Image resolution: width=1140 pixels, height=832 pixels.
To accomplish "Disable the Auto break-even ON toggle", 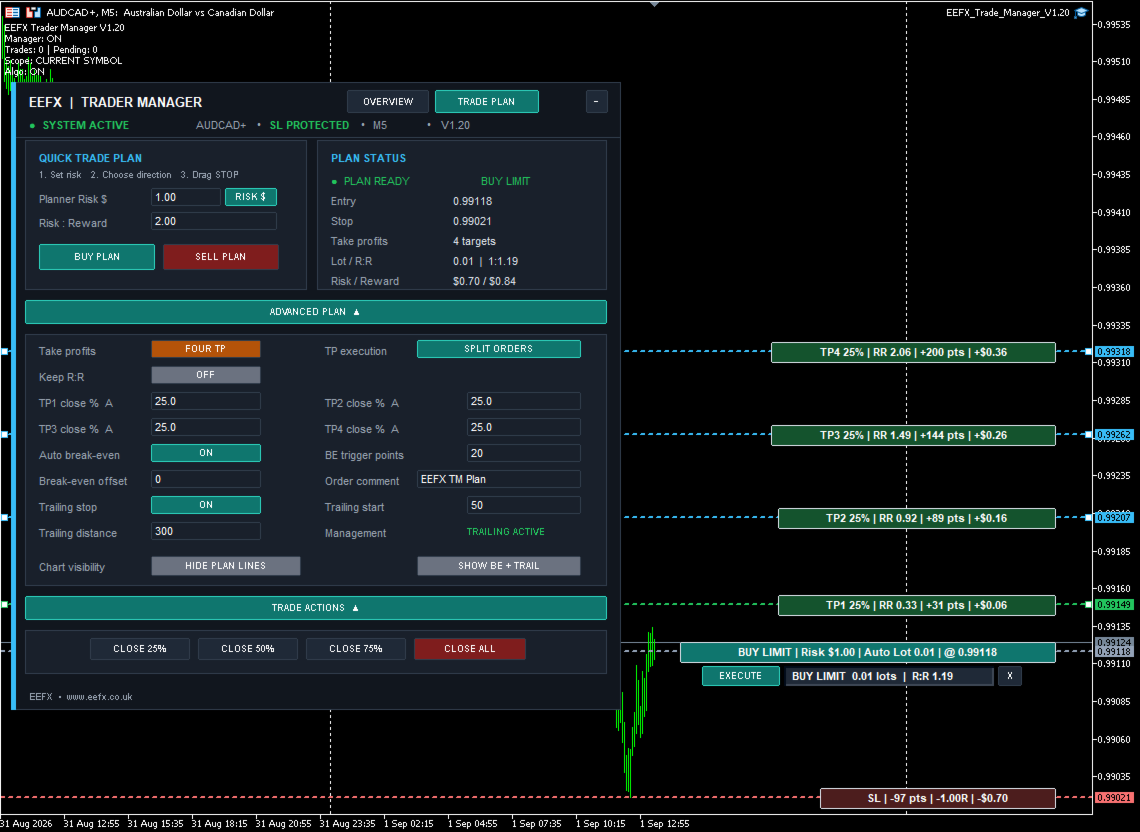I will pos(206,453).
